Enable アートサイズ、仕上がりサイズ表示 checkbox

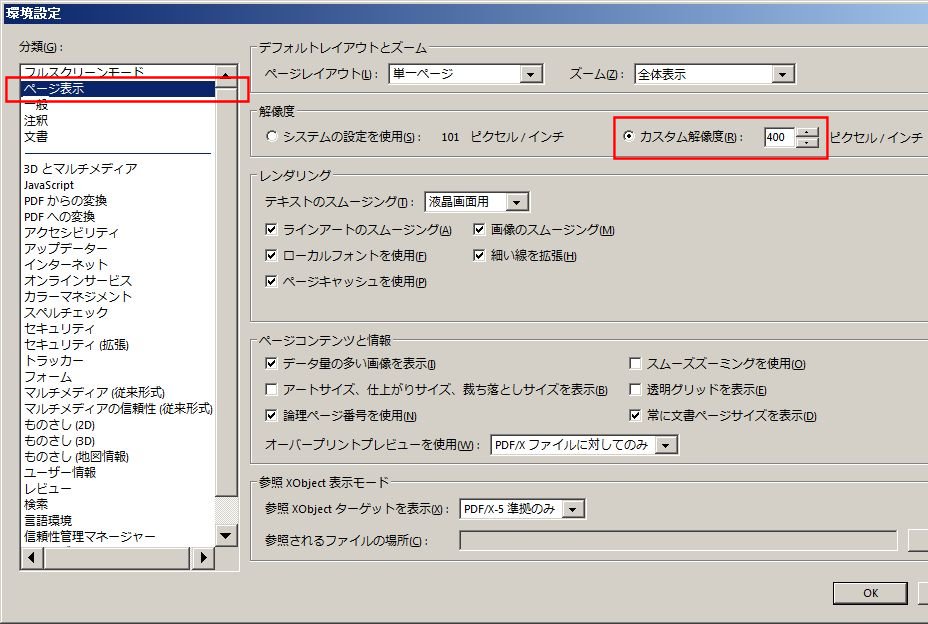[271, 390]
